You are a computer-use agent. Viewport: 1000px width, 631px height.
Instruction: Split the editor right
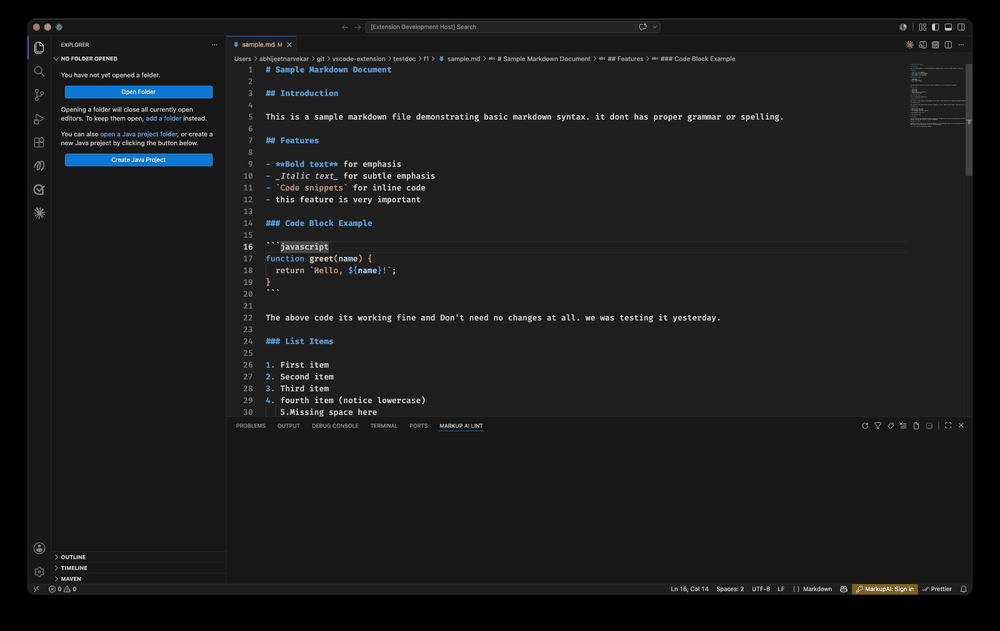948,45
